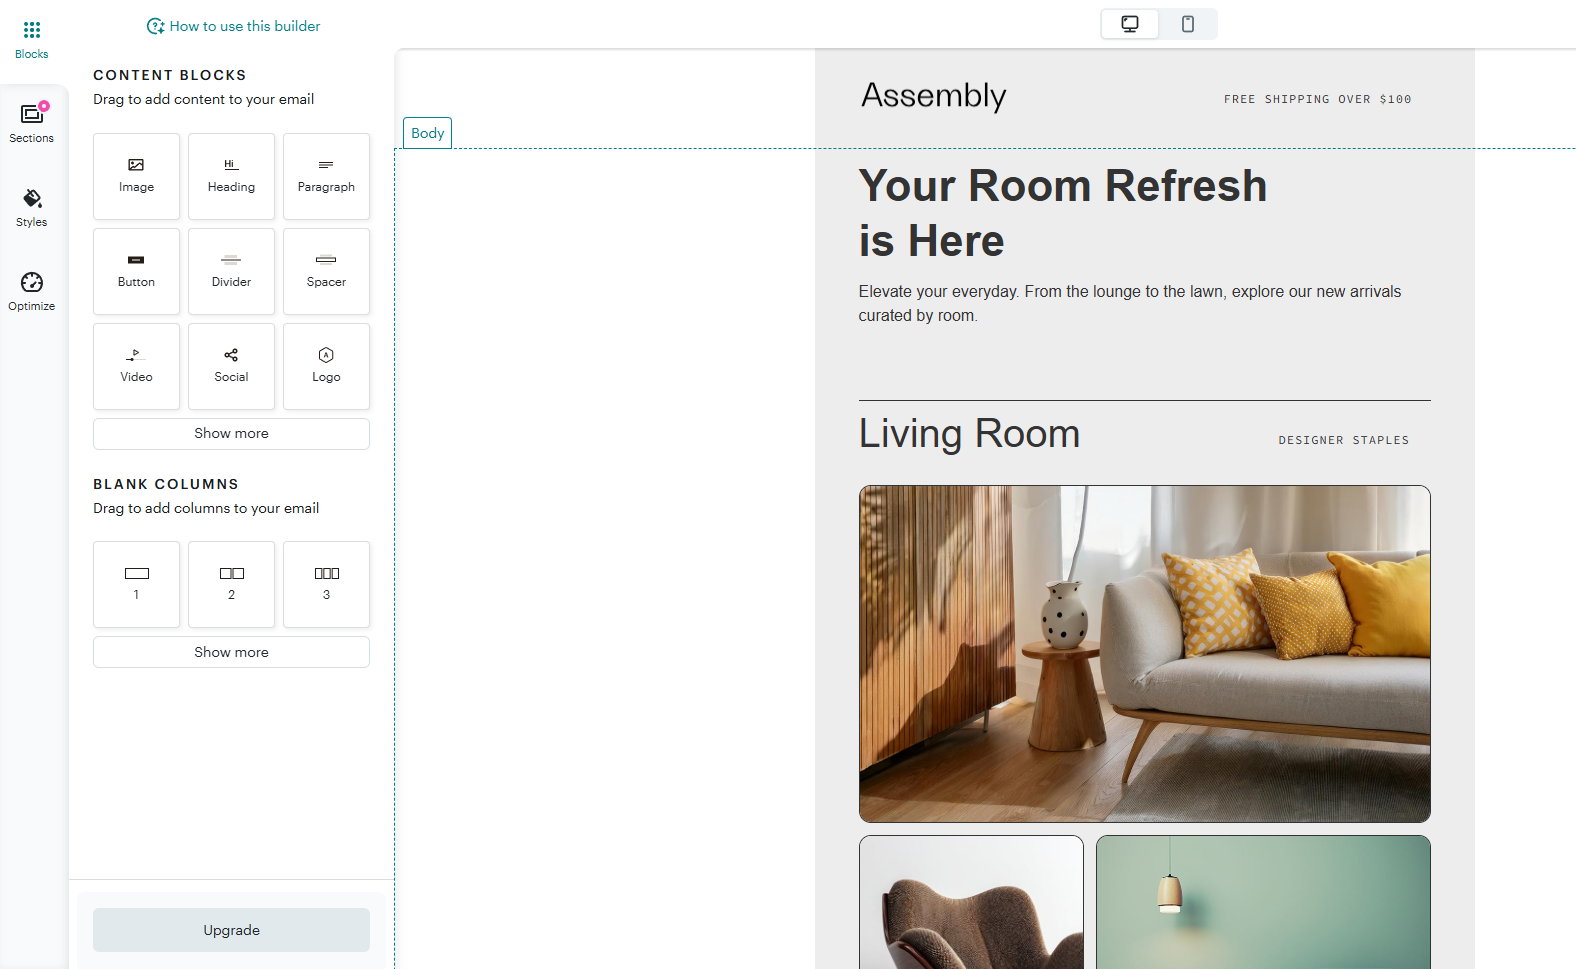1576x969 pixels.
Task: Select the Spacer content block
Action: pos(326,271)
